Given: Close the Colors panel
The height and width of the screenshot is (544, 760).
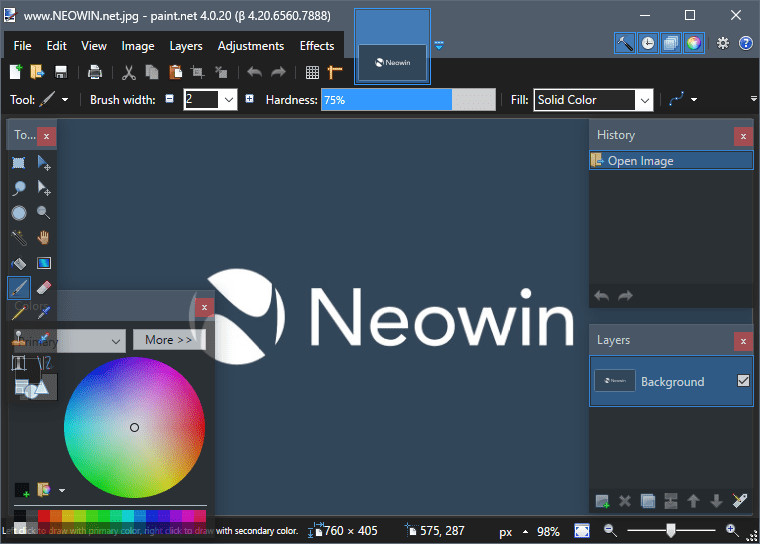Looking at the screenshot, I should point(204,307).
